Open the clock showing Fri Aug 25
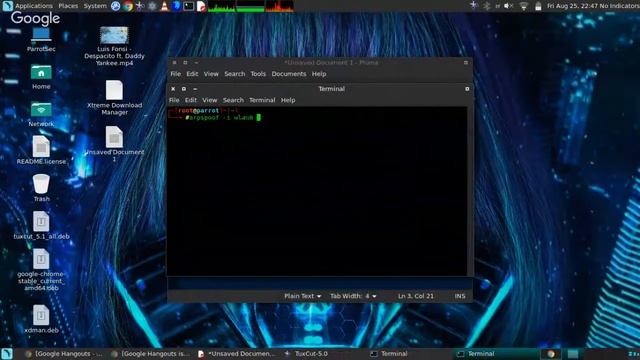The width and height of the screenshot is (640, 360). 571,6
